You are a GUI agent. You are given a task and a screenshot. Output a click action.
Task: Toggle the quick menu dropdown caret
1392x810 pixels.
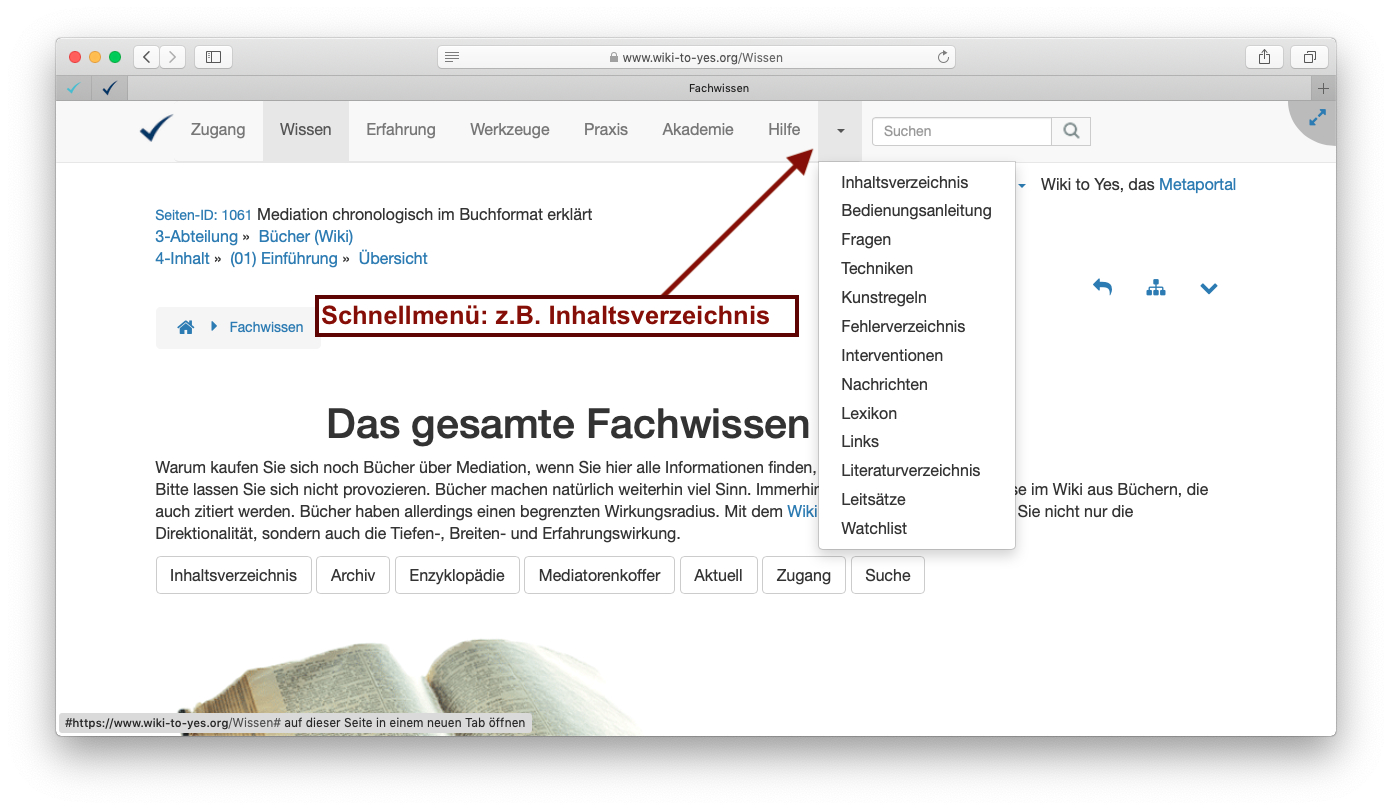tap(840, 131)
